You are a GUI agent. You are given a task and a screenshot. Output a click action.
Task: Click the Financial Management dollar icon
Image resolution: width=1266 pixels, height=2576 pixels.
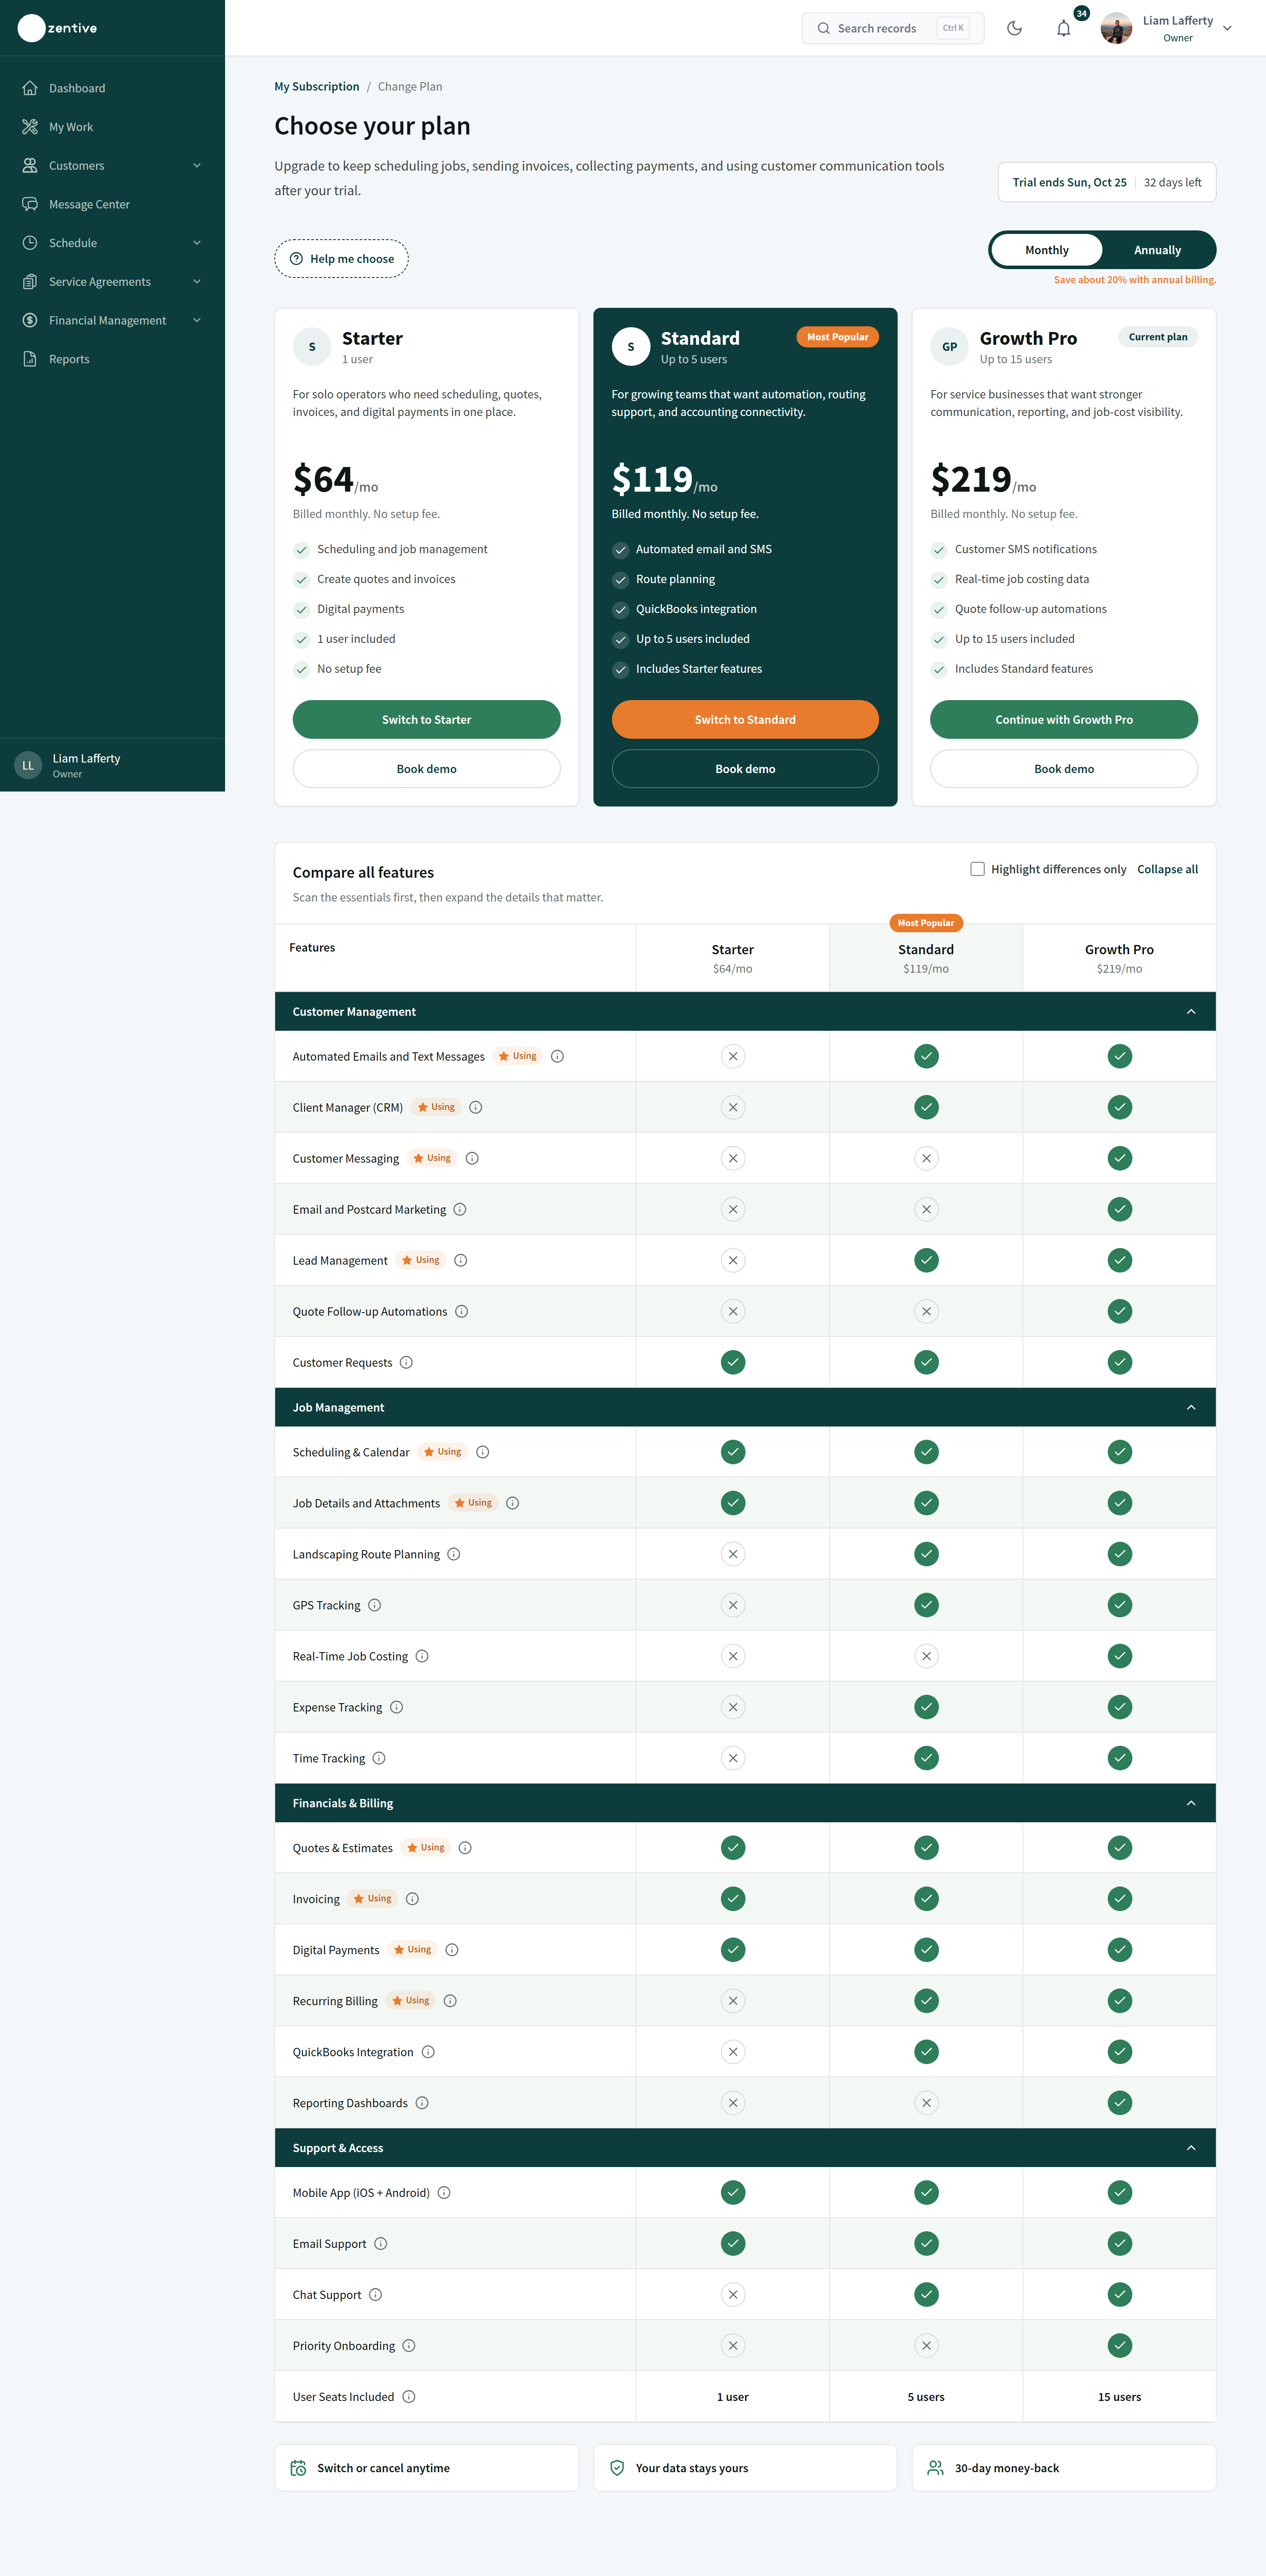click(x=30, y=320)
